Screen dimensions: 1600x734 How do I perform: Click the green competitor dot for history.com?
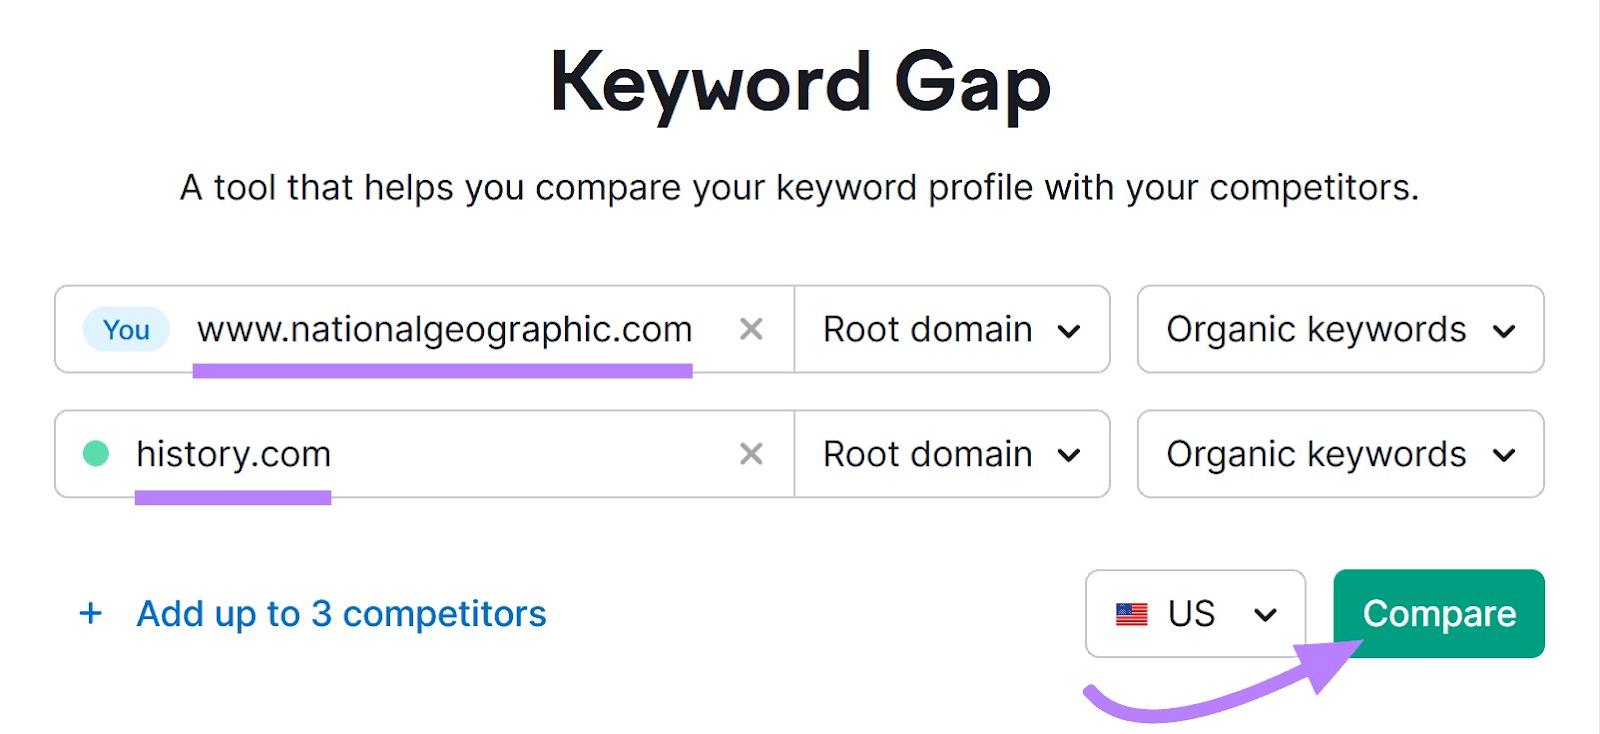click(x=96, y=454)
